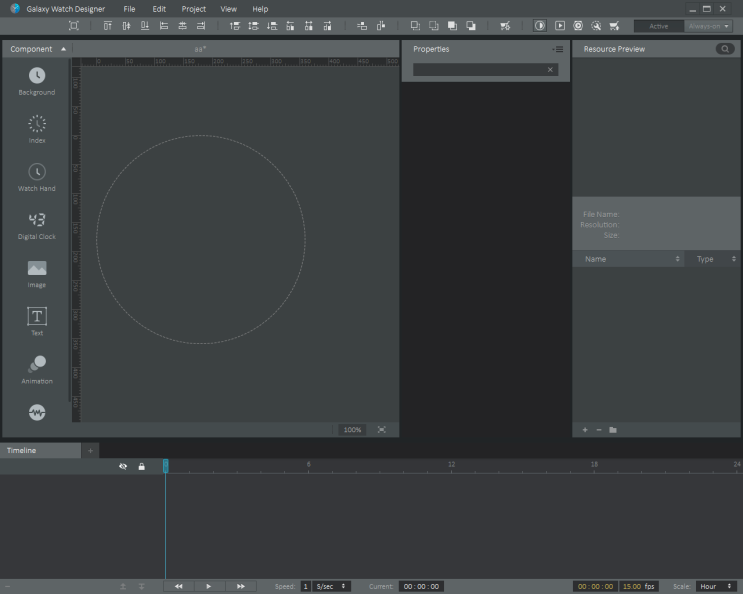The image size is (743, 594).
Task: Fit the canvas to screen icon
Action: [x=381, y=430]
